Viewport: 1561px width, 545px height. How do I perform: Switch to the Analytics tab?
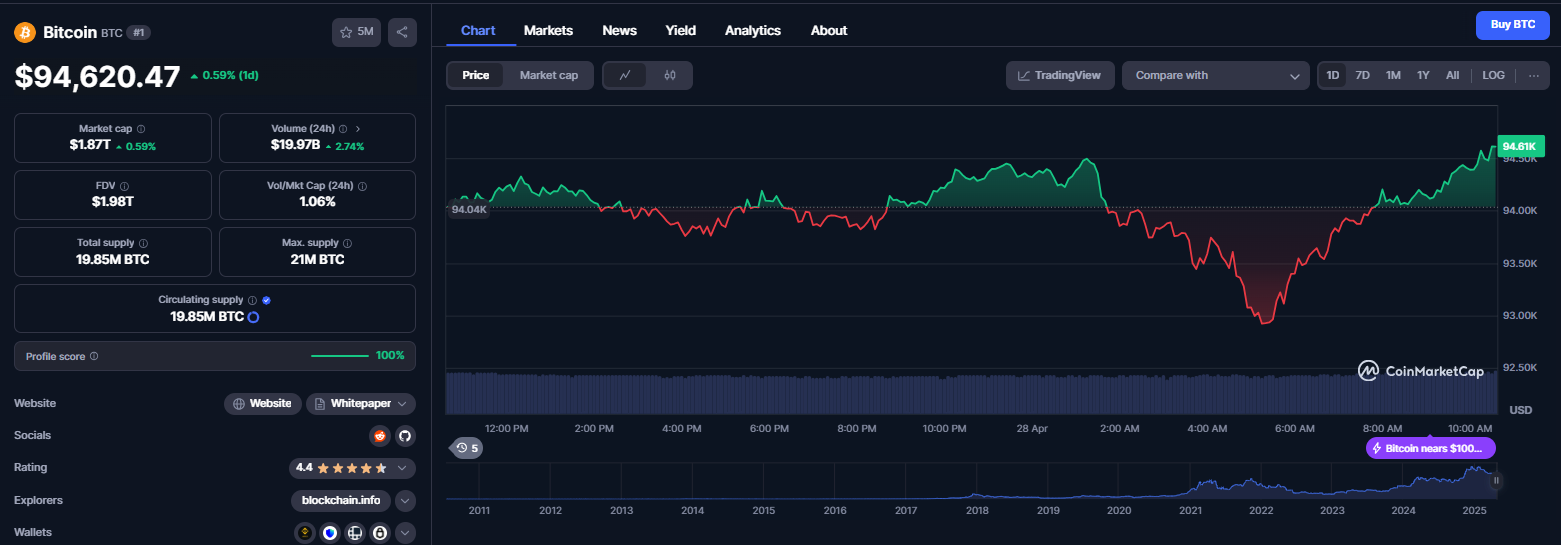[752, 30]
